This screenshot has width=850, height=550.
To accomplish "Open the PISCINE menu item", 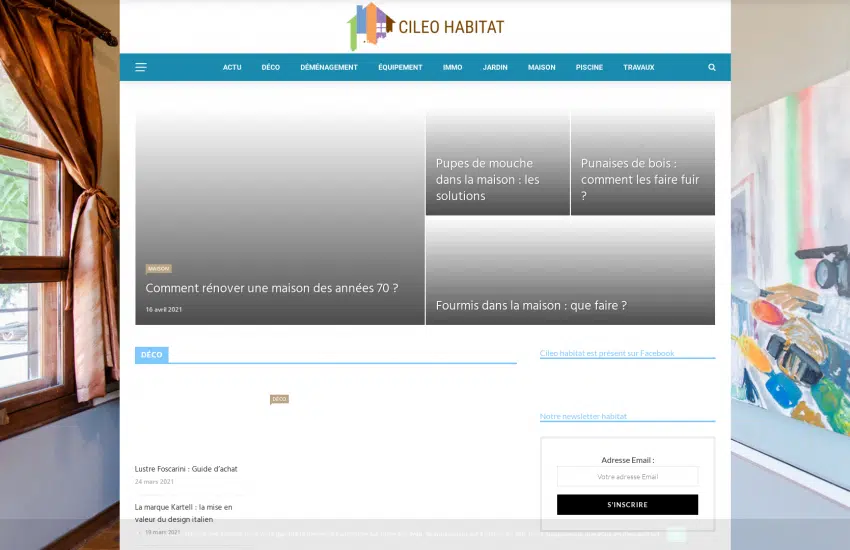I will click(589, 67).
